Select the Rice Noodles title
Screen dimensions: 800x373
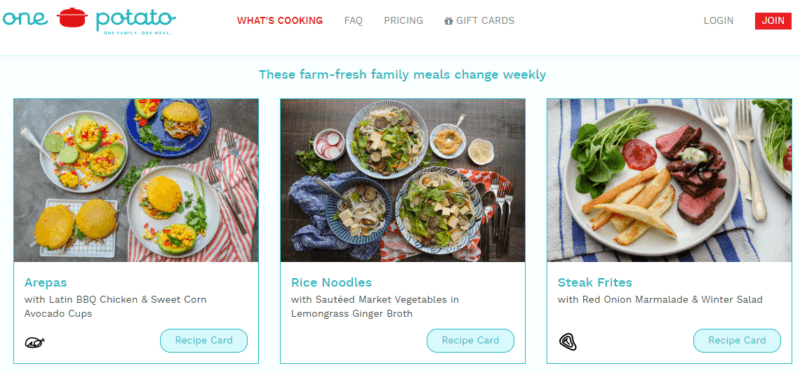[331, 283]
